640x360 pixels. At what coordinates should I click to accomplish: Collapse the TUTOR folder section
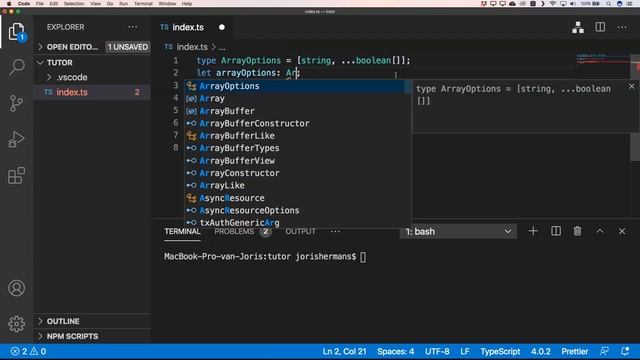click(x=60, y=62)
